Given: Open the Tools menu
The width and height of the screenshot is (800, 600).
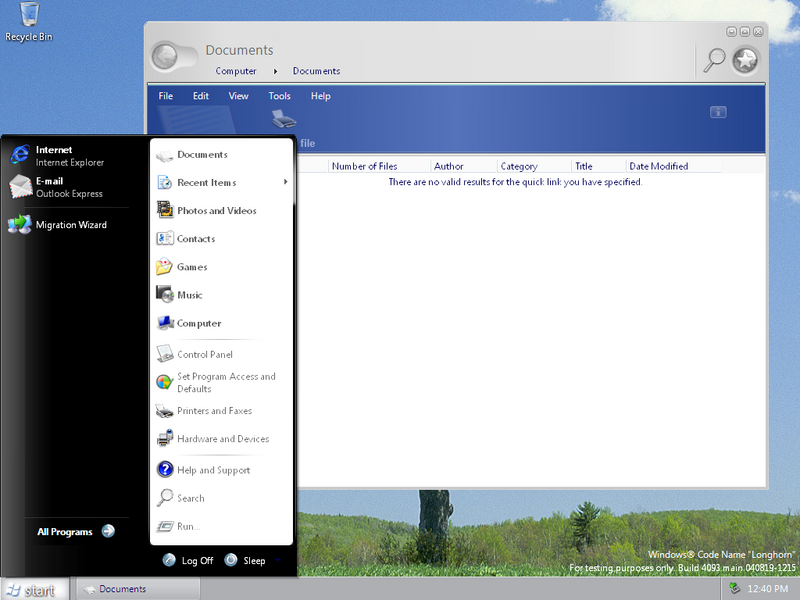Looking at the screenshot, I should pos(279,96).
